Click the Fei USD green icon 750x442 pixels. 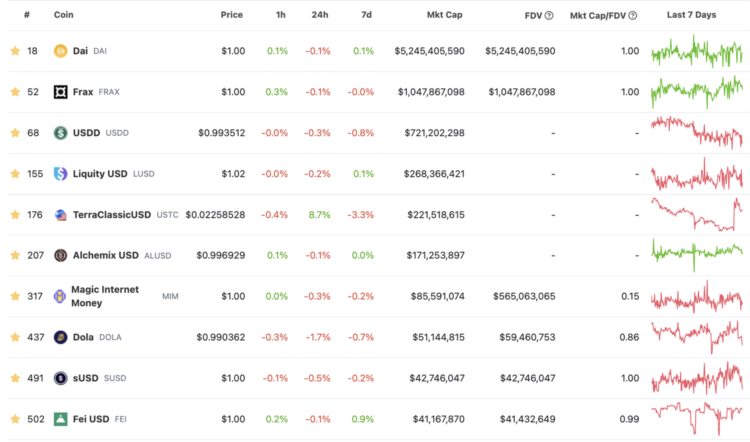(x=60, y=419)
